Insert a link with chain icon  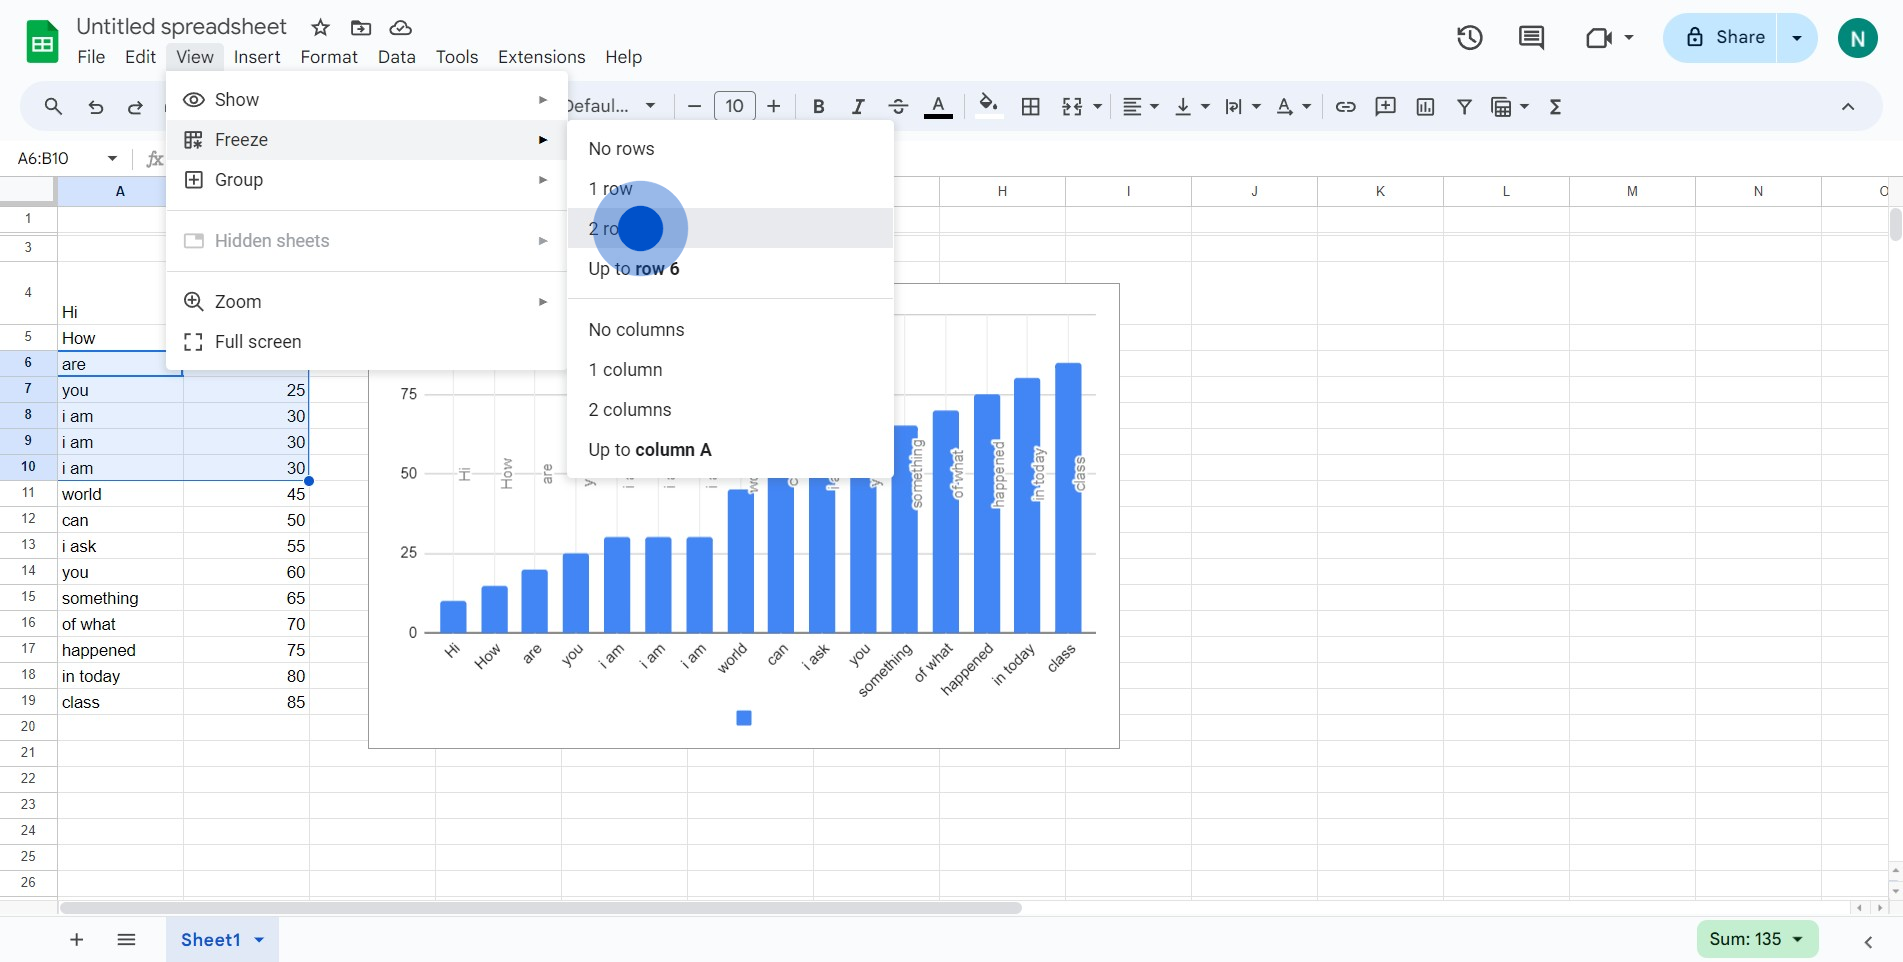[1345, 107]
